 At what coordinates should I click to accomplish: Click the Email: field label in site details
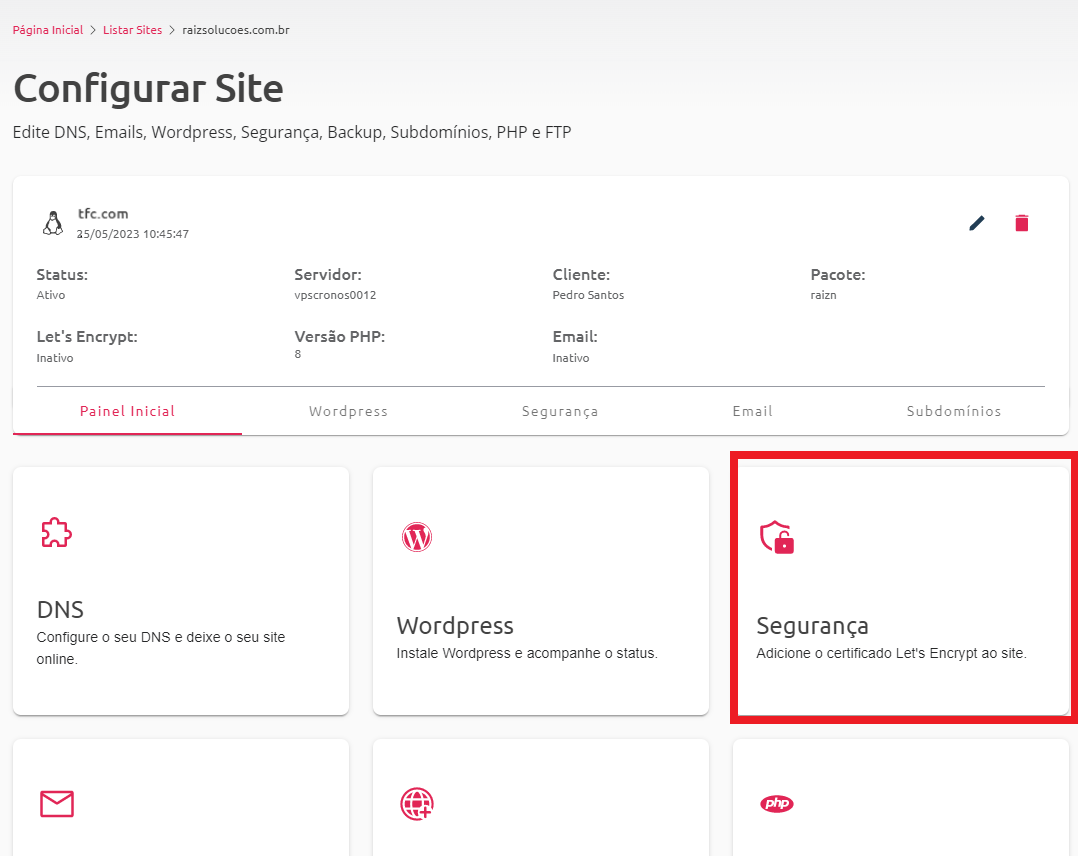click(575, 337)
